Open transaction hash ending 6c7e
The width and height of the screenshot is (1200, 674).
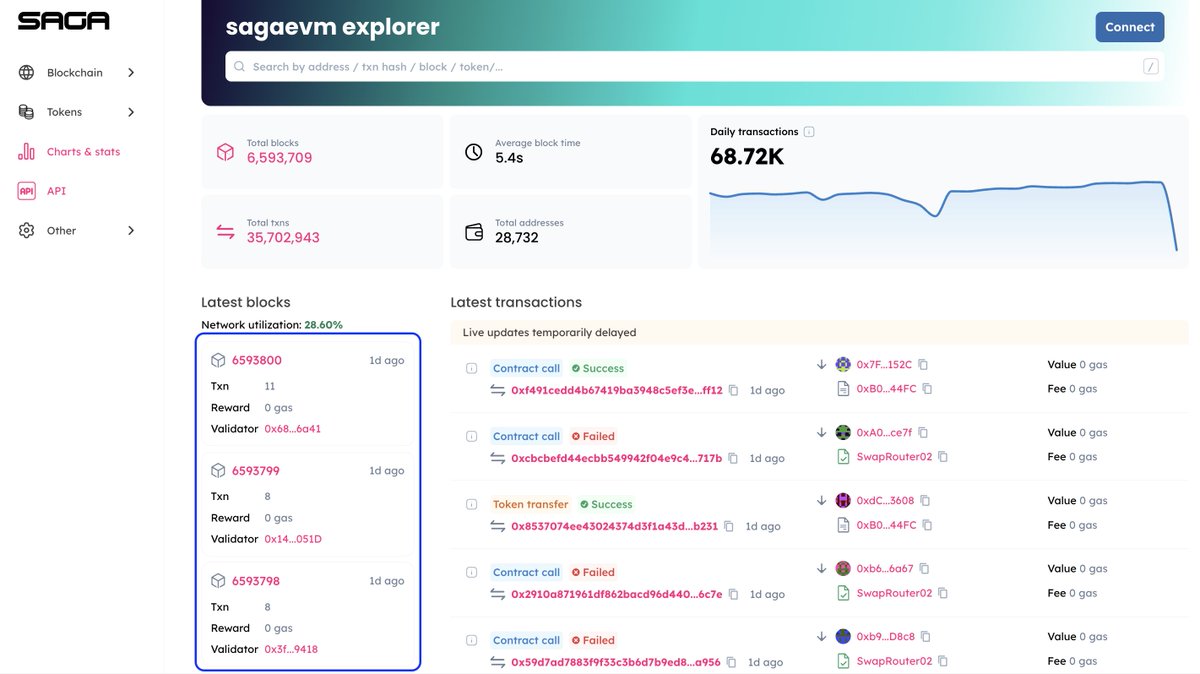[616, 594]
